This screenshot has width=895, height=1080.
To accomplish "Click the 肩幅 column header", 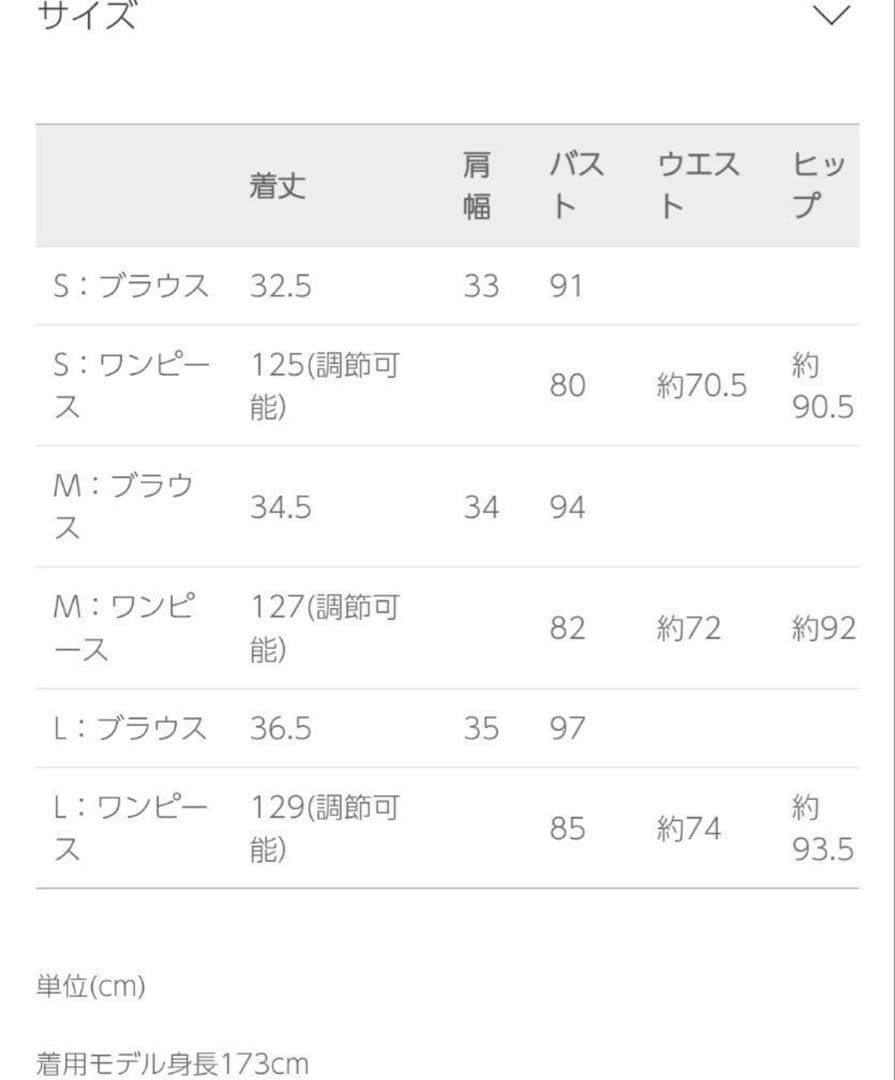I will click(473, 185).
